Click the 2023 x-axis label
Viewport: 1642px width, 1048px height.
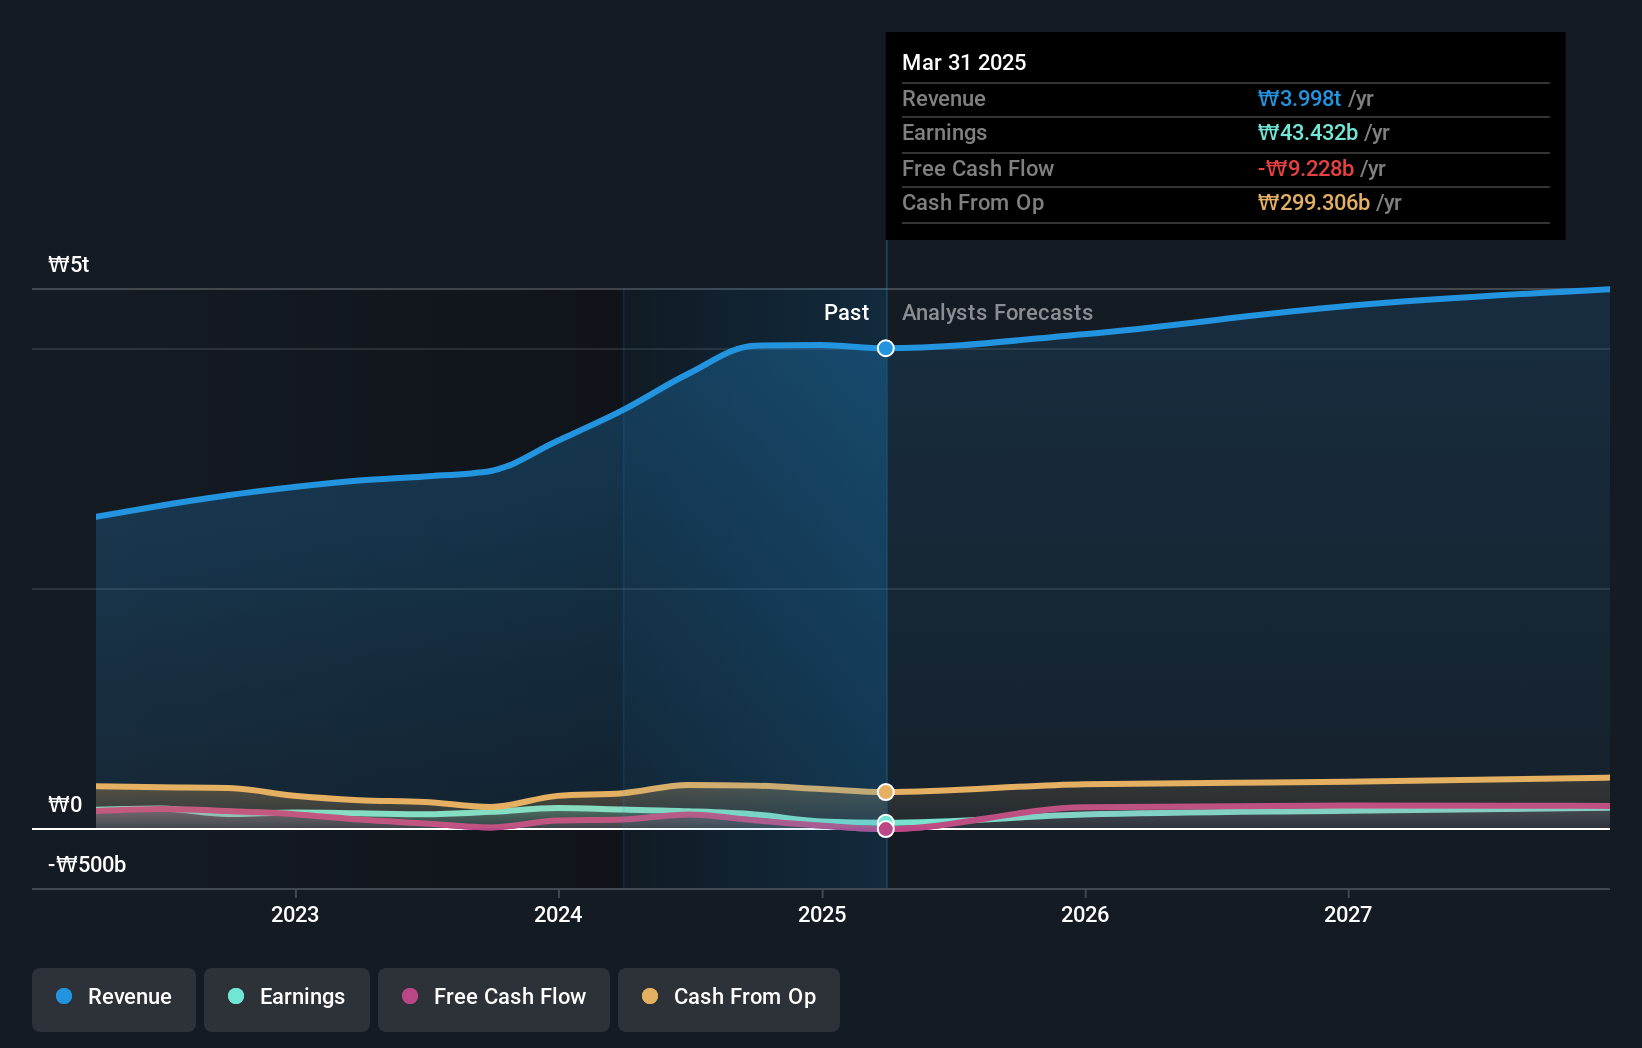(295, 914)
